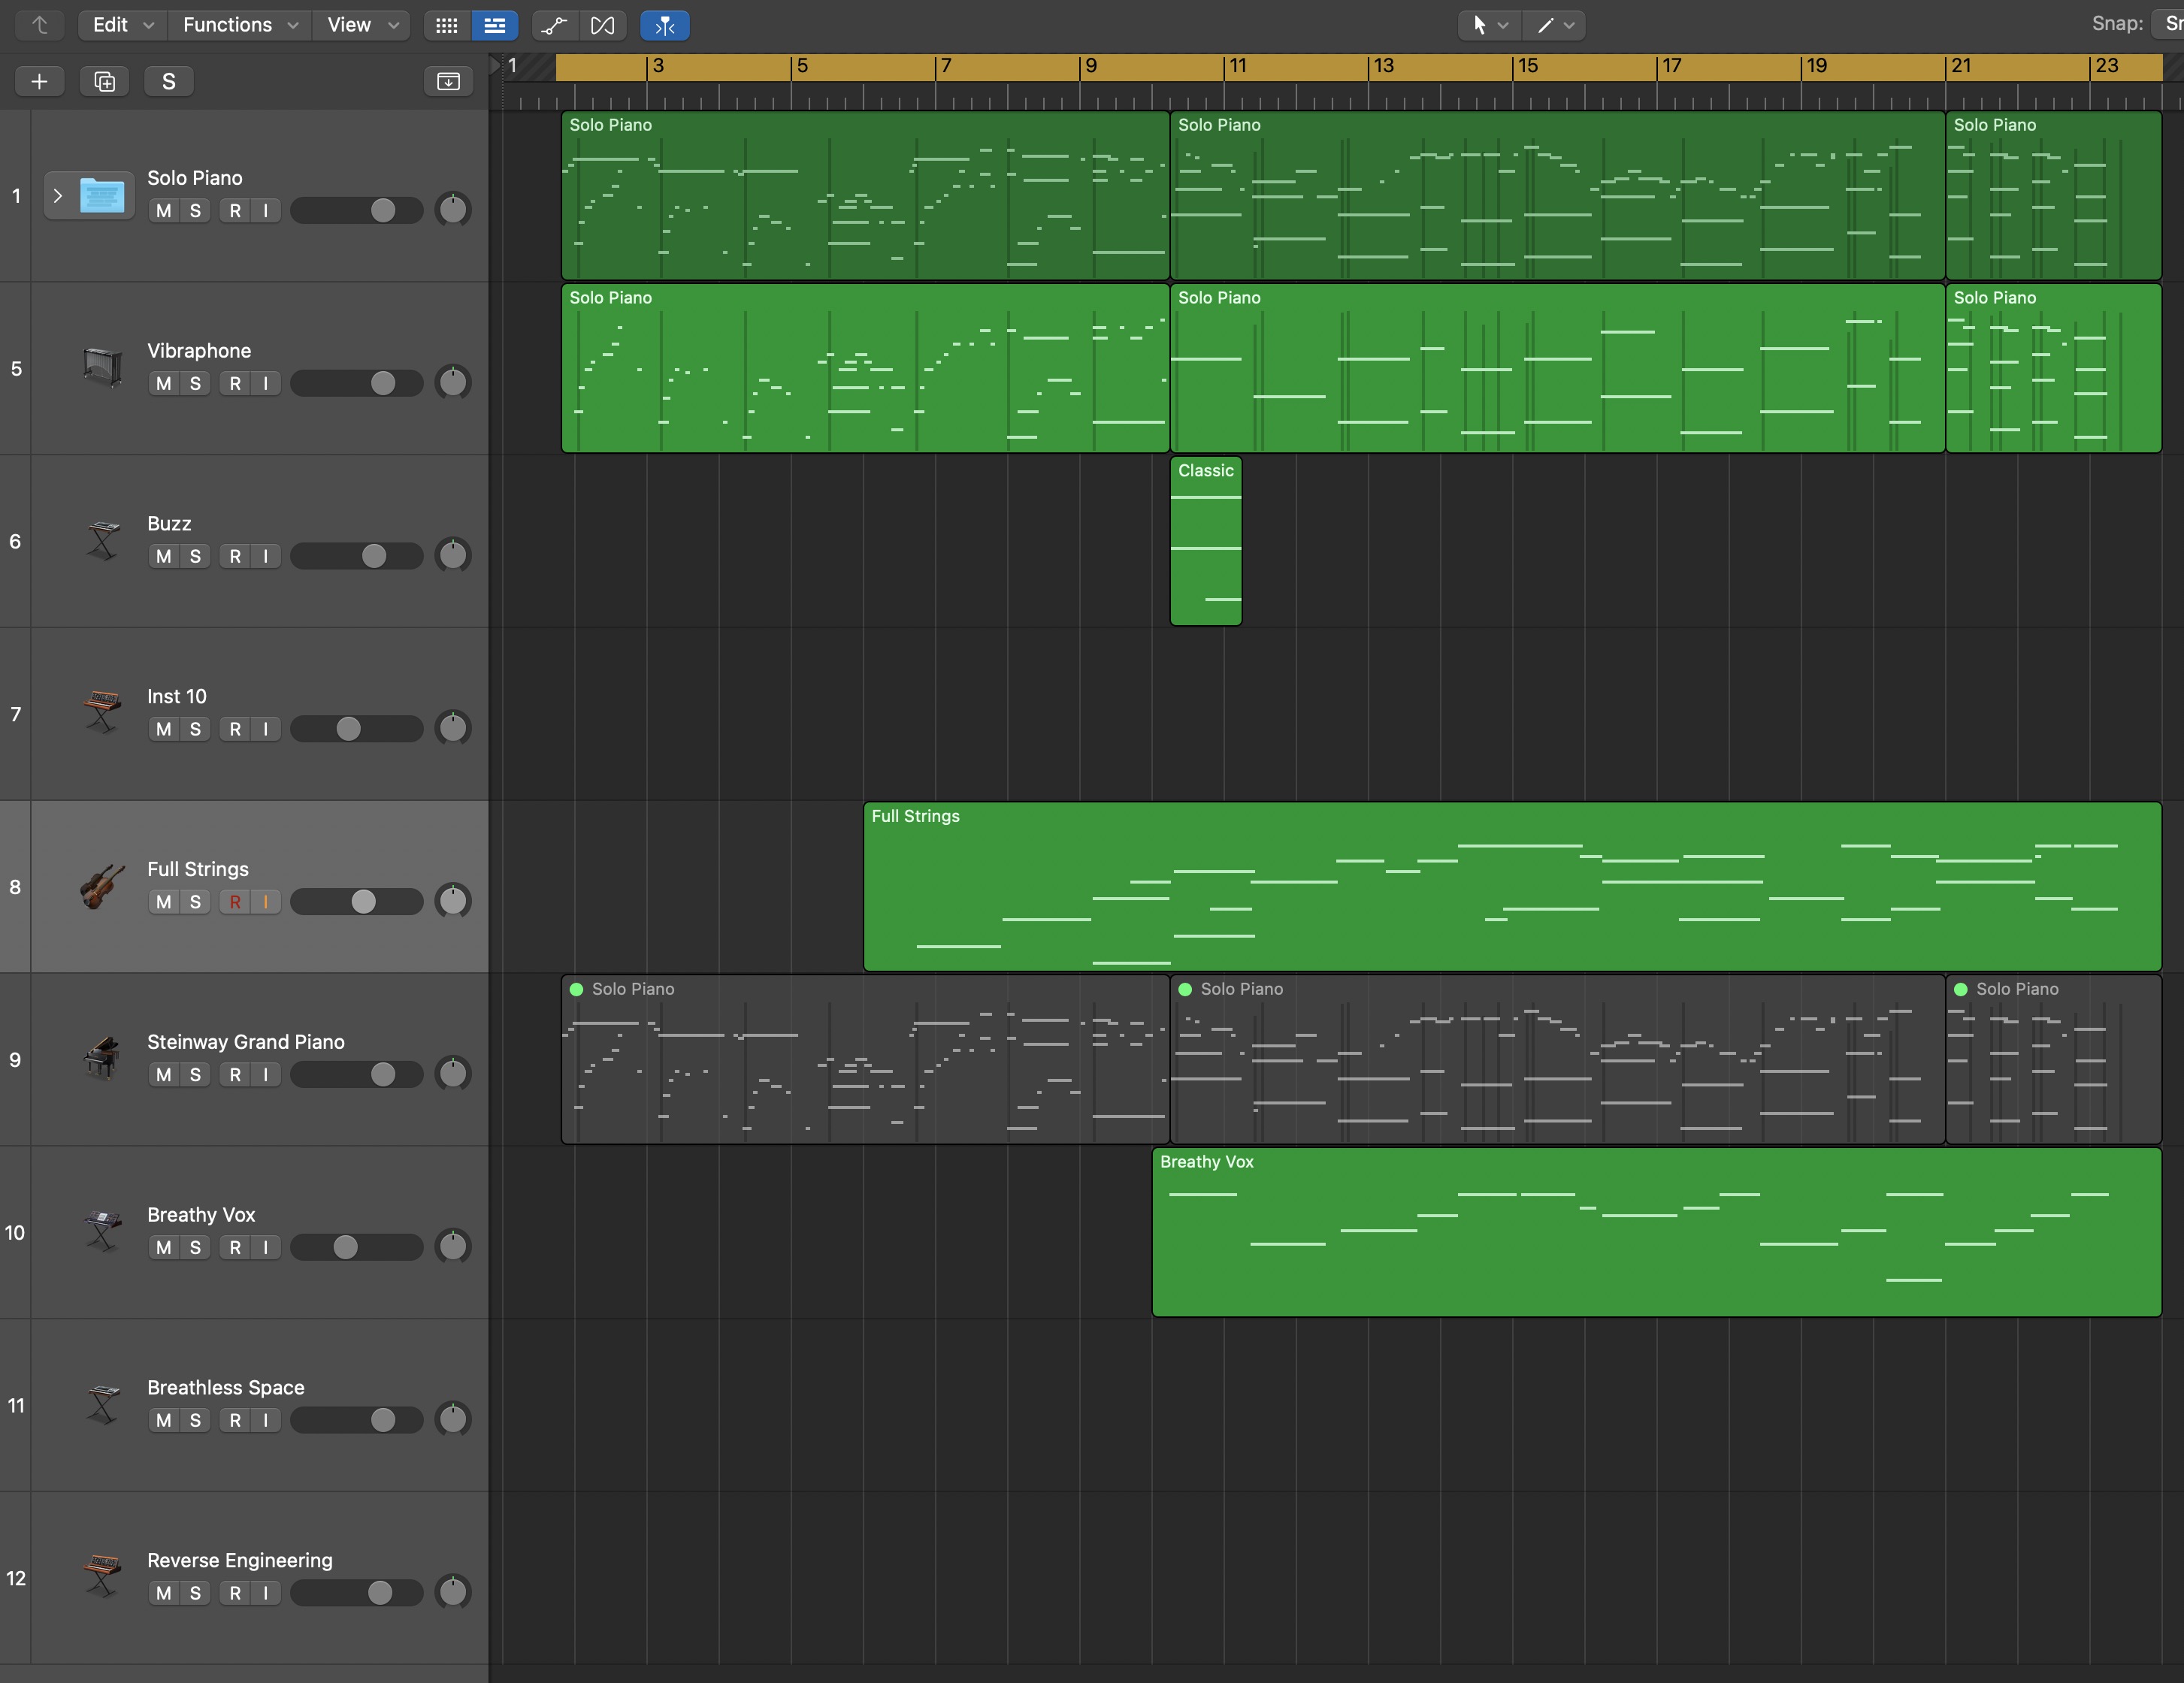Toggle the Catch Playhead icon
2184x1683 pixels.
[x=664, y=25]
